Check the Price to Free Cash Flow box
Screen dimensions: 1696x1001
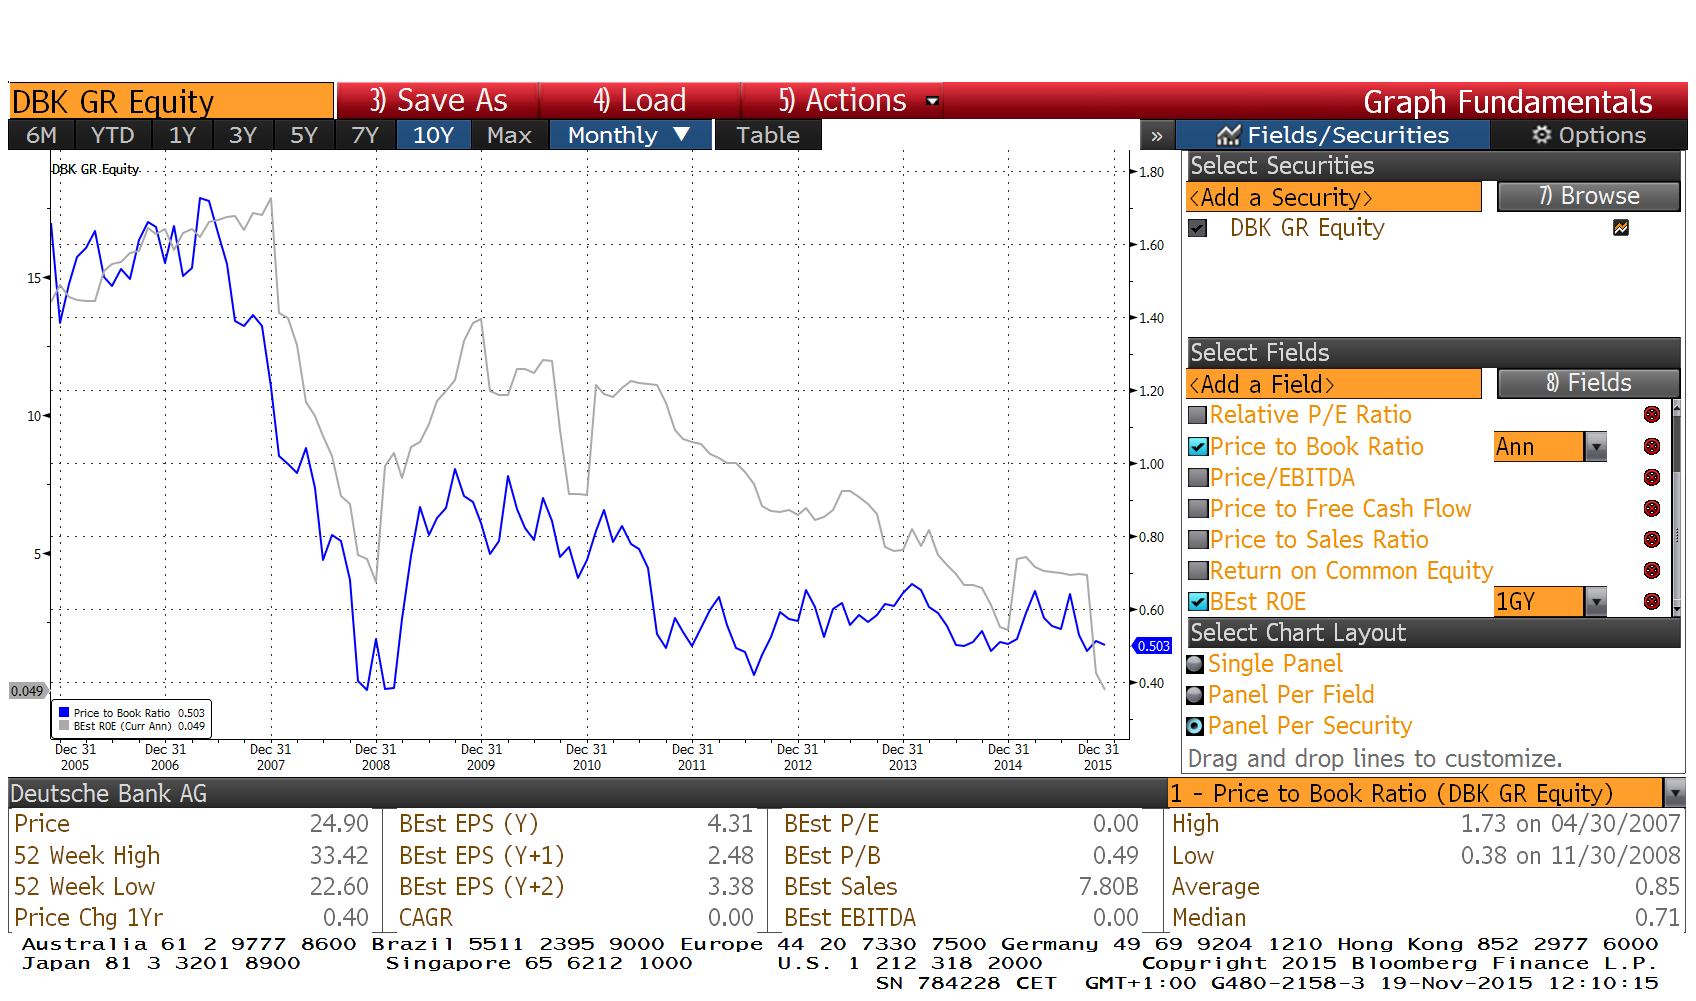coord(1197,509)
